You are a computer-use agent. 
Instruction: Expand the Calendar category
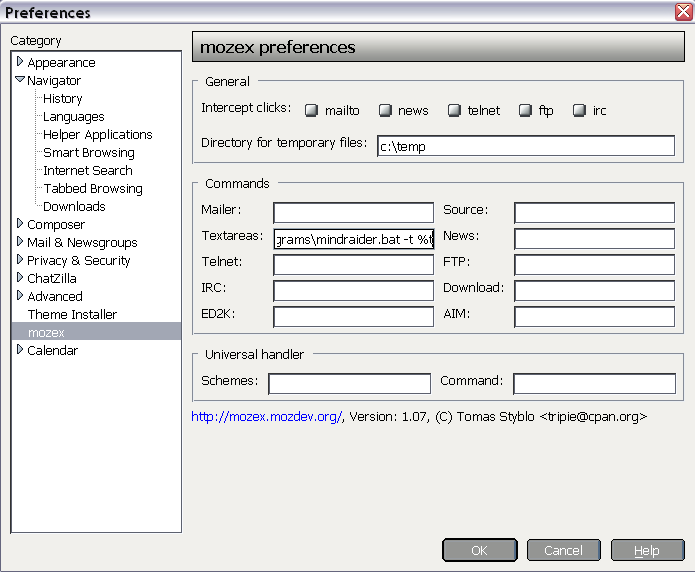[20, 349]
